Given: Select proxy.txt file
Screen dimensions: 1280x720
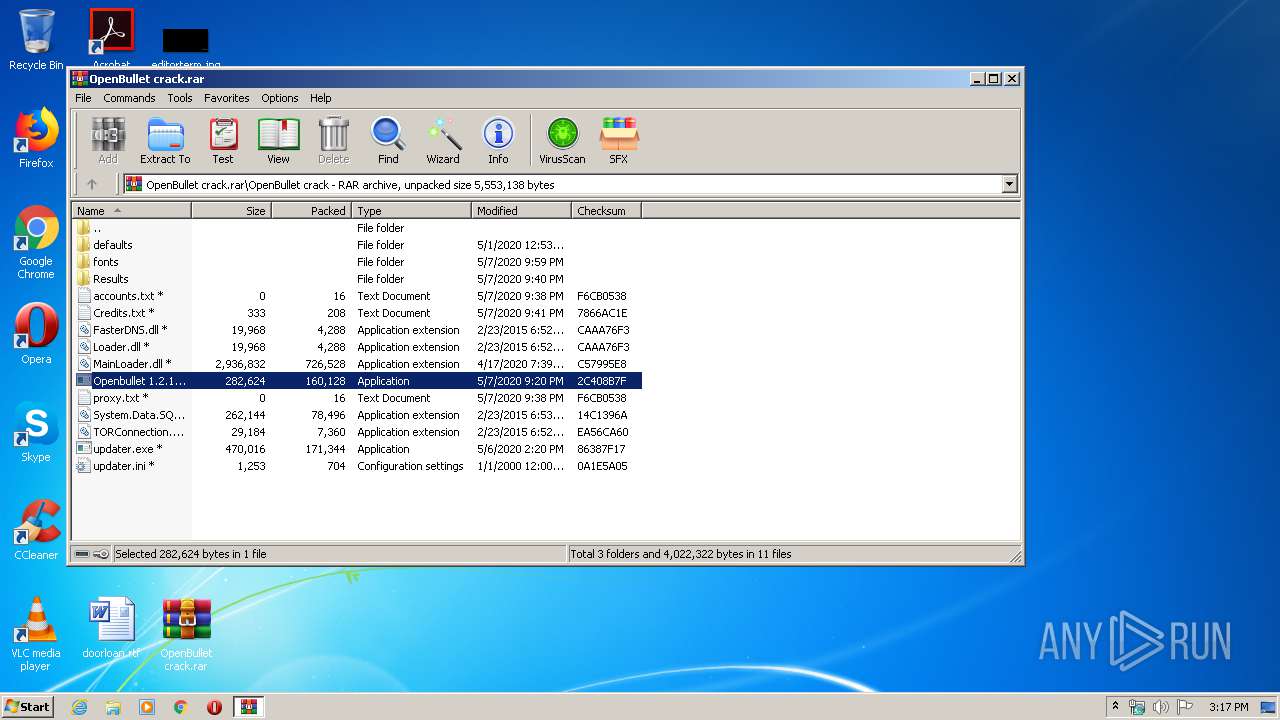Looking at the screenshot, I should pos(357,398).
